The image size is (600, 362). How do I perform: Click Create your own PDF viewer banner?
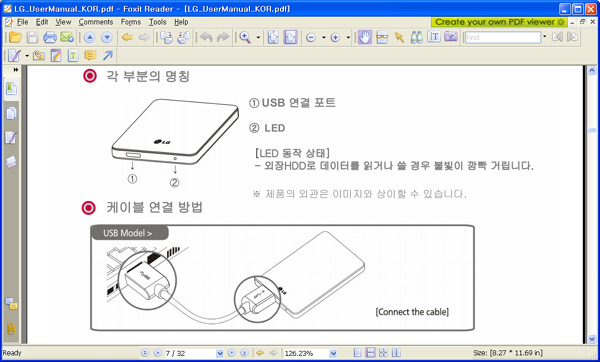pos(499,22)
